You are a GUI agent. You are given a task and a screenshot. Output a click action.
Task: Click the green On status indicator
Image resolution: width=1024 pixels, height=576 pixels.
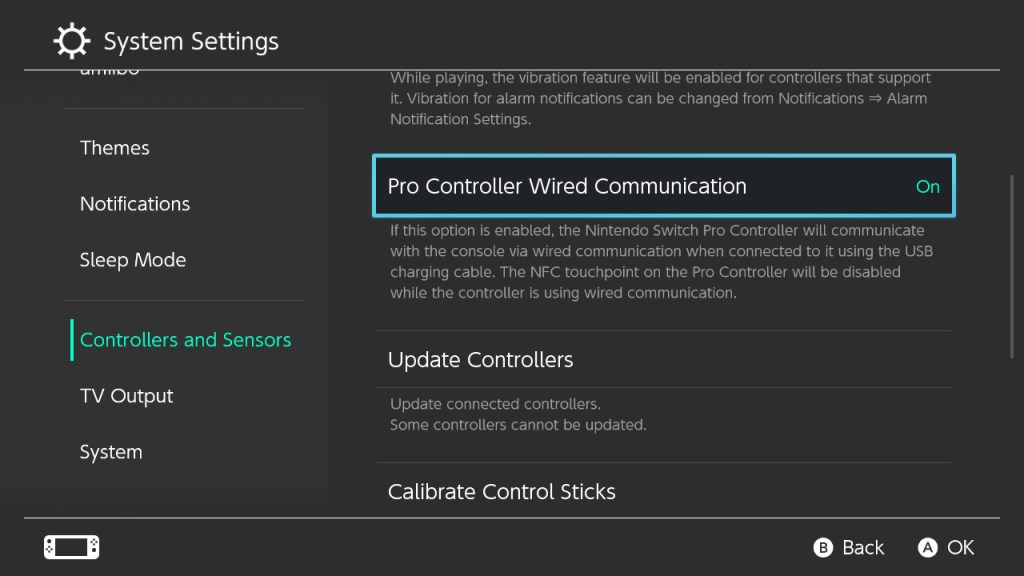coord(927,187)
